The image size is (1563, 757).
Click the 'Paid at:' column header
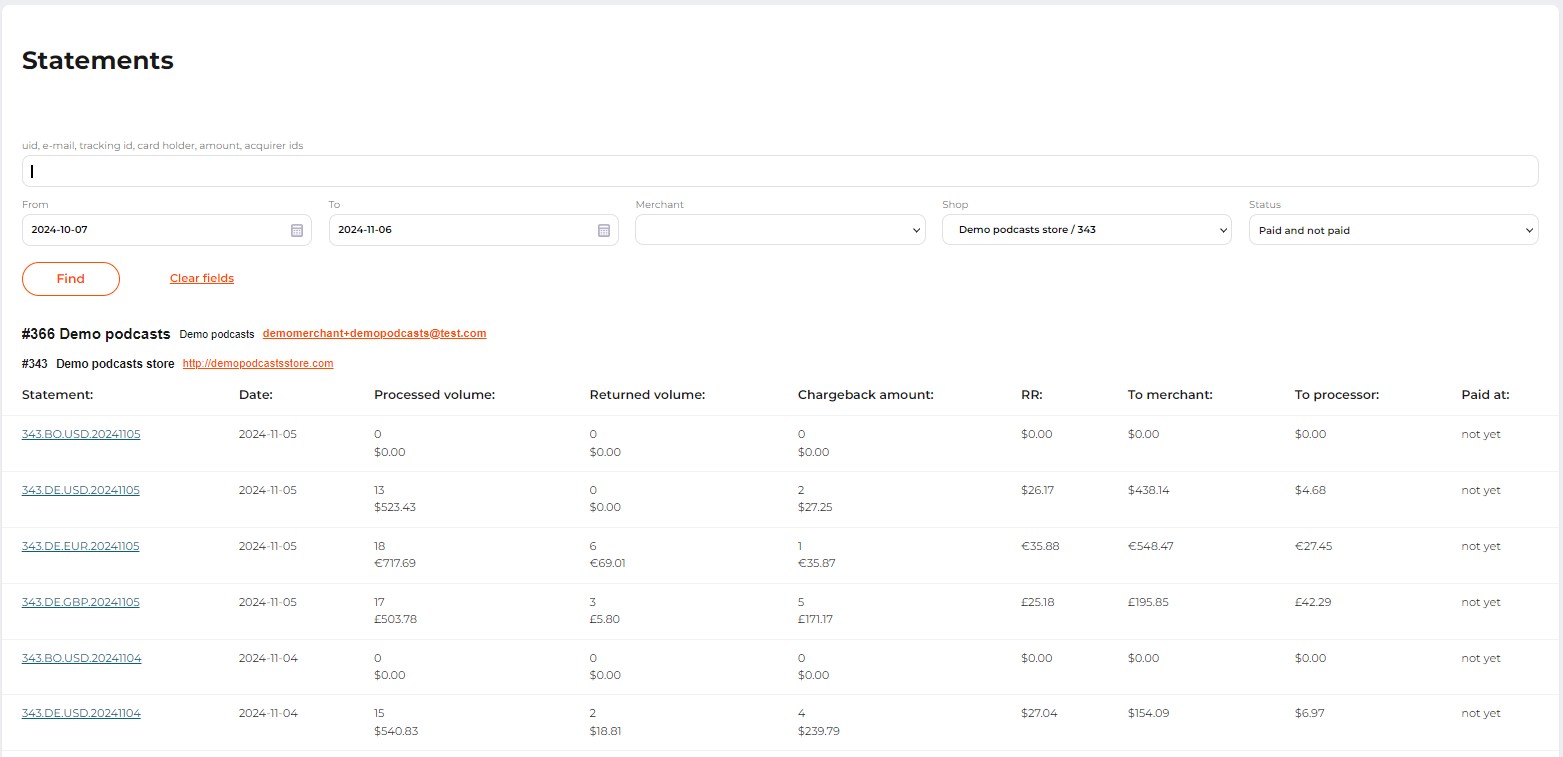1485,395
